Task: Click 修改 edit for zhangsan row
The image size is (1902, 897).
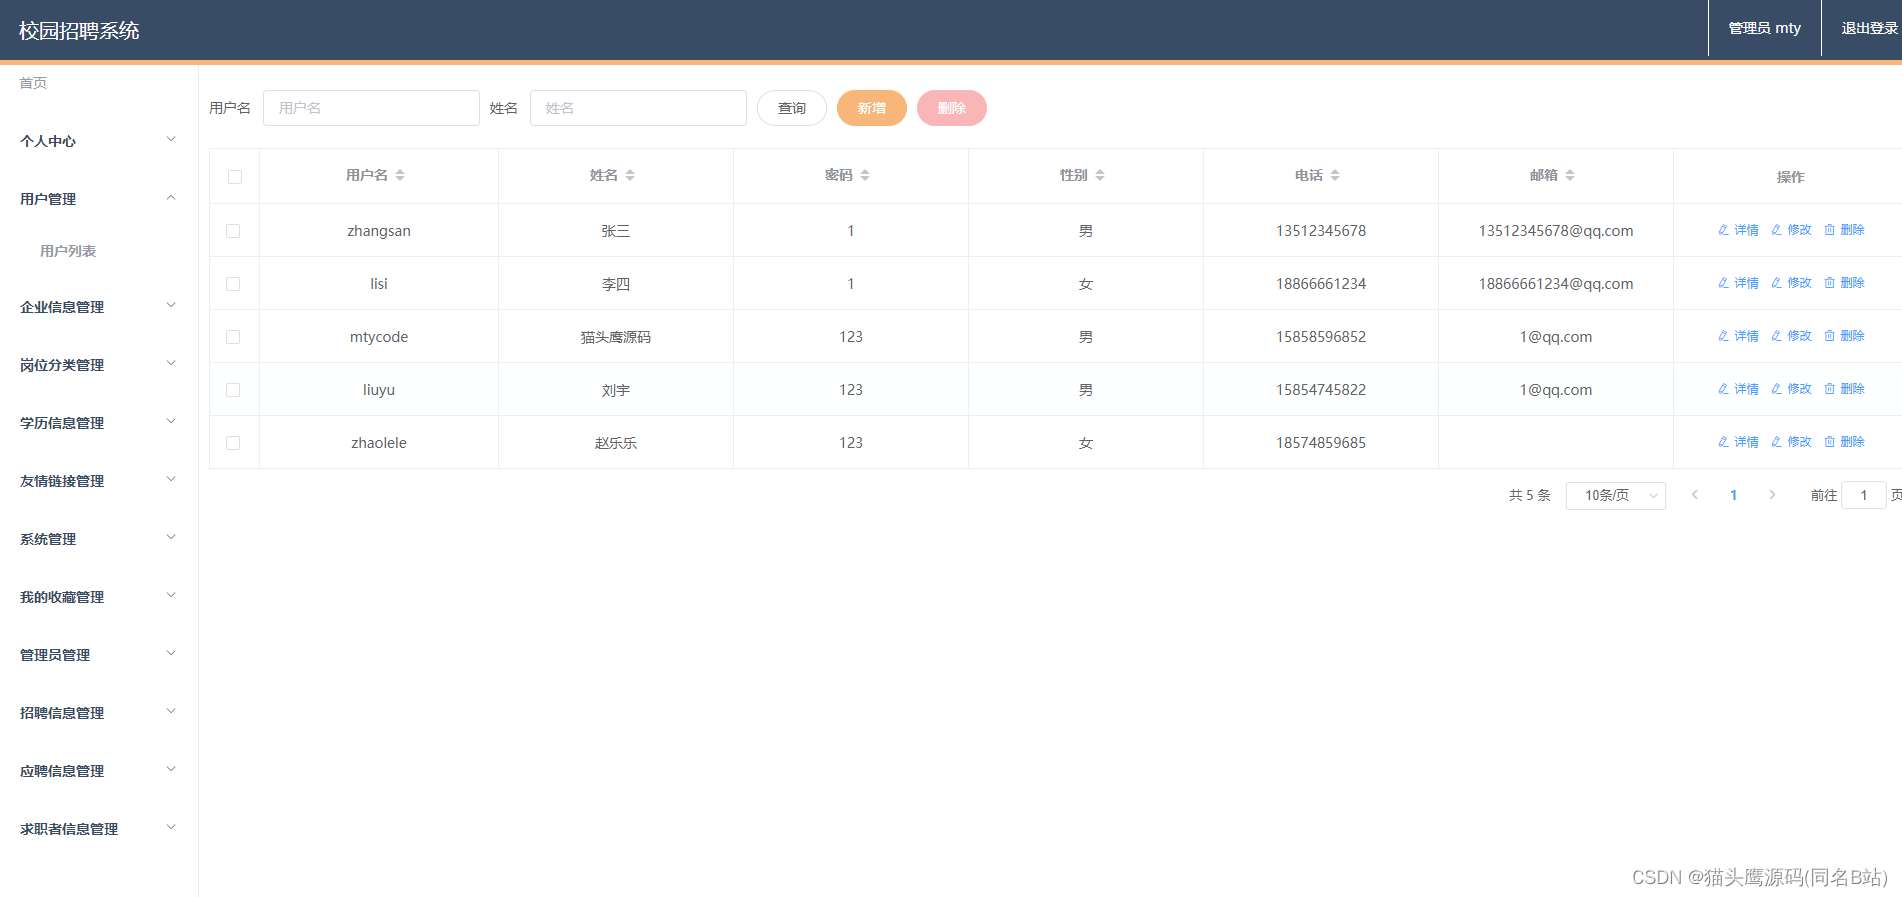Action: click(x=1791, y=230)
